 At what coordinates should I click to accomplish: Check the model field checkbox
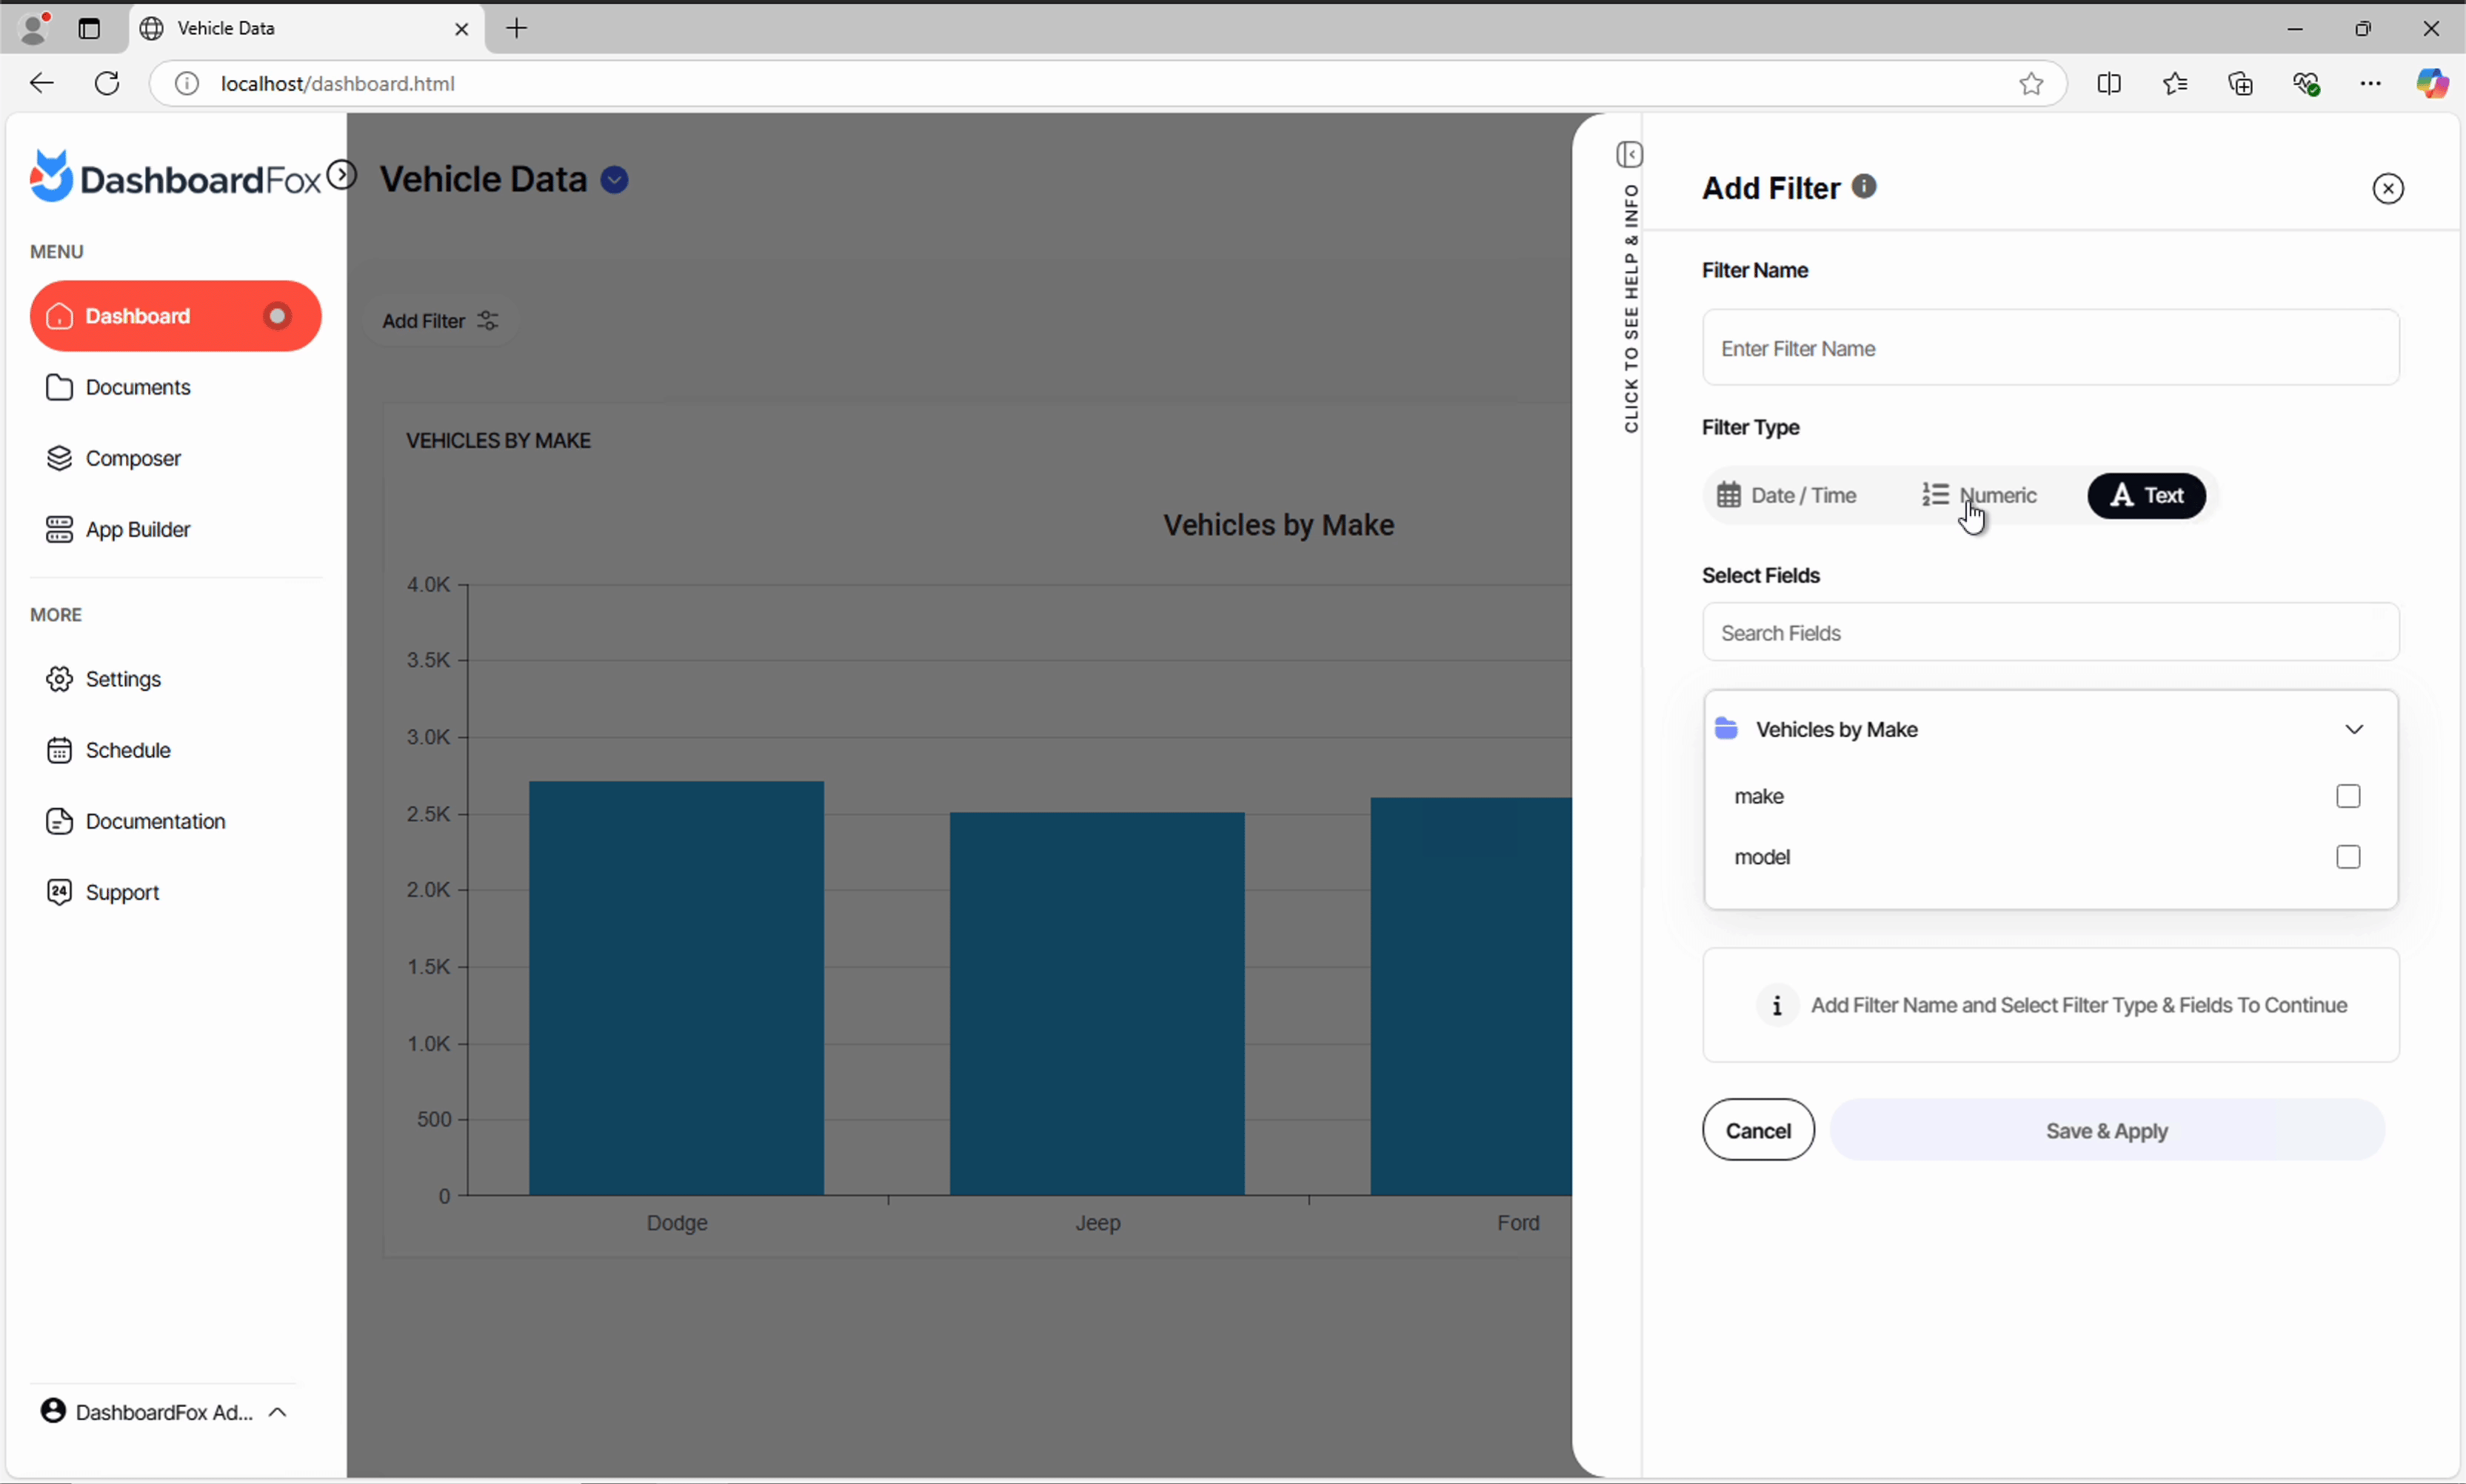pyautogui.click(x=2347, y=857)
